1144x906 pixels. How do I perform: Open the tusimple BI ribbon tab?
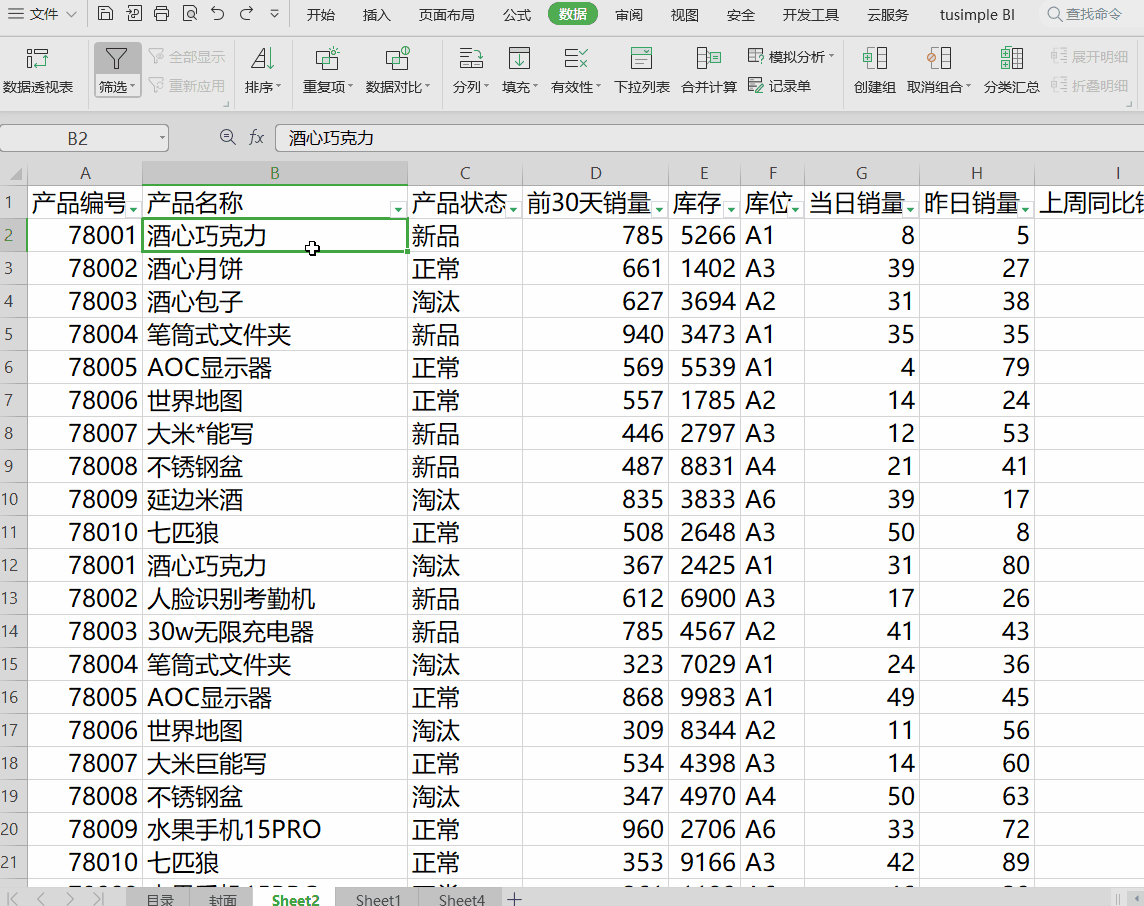(x=977, y=15)
